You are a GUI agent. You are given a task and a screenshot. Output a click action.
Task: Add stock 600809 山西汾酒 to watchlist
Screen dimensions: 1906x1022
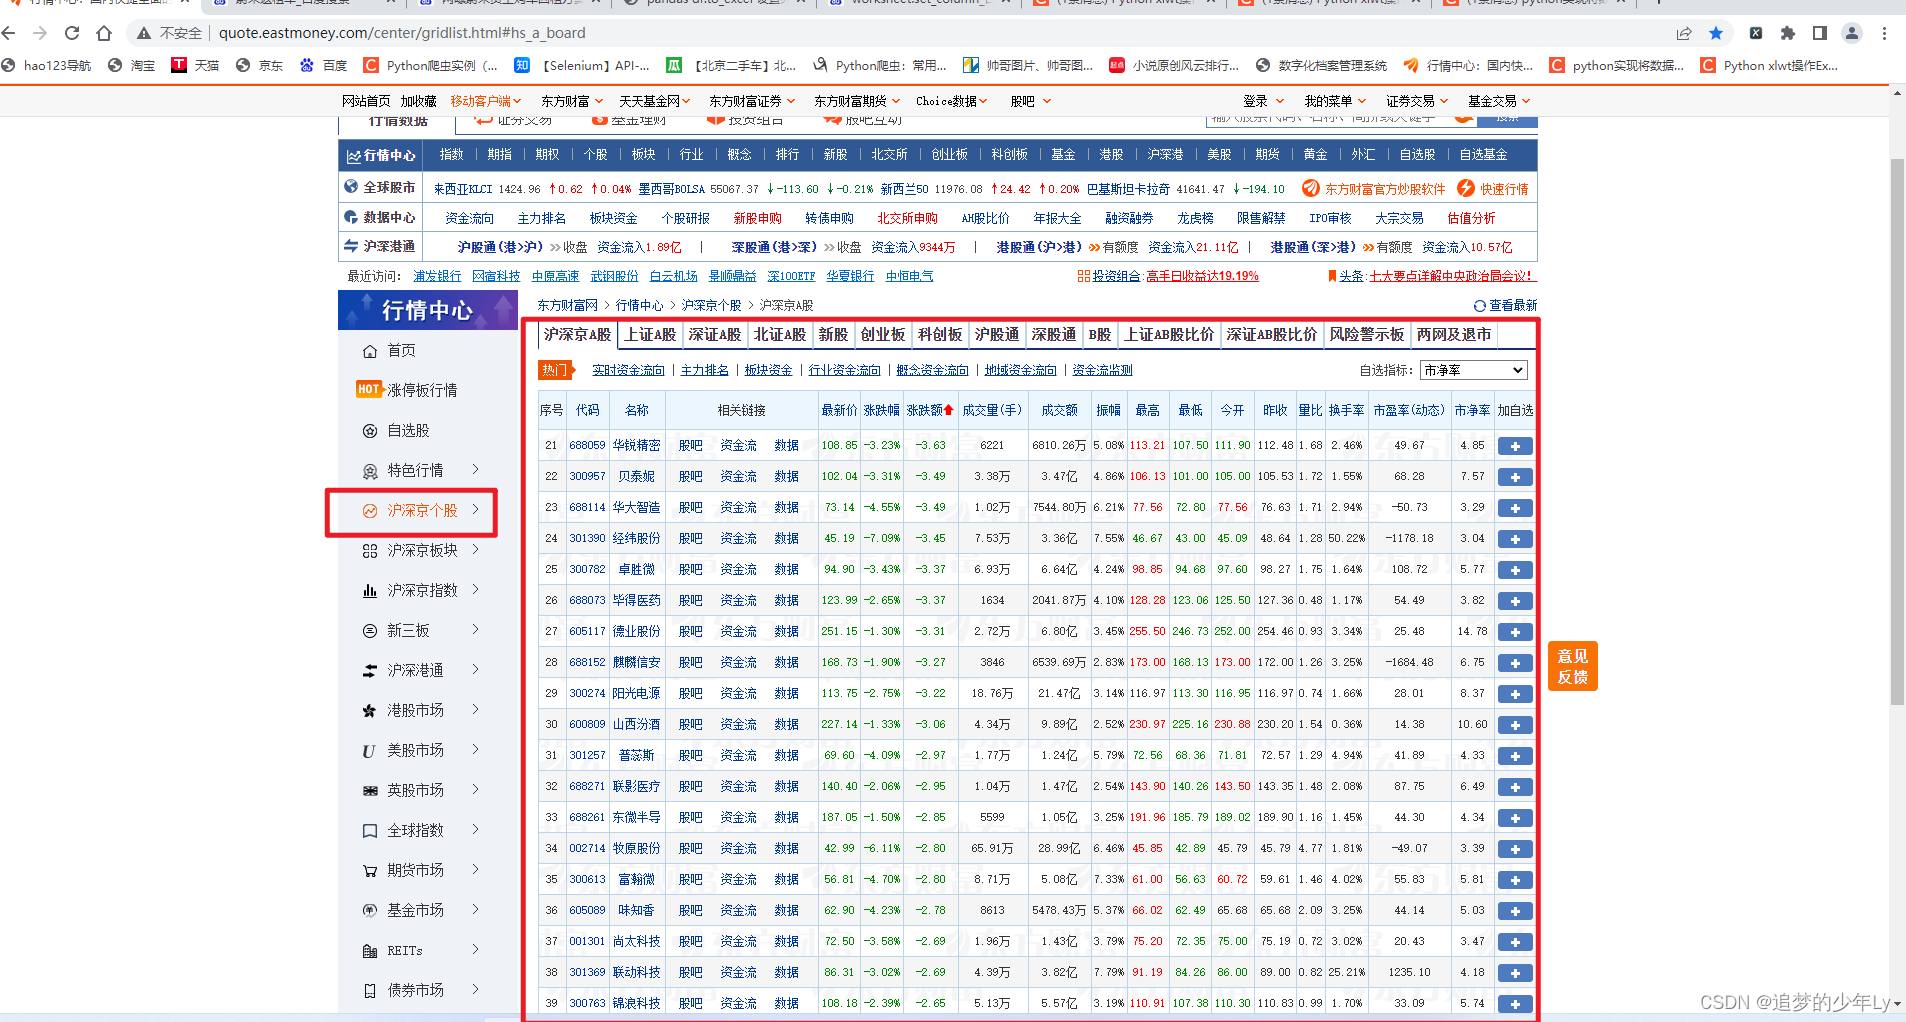[1515, 725]
